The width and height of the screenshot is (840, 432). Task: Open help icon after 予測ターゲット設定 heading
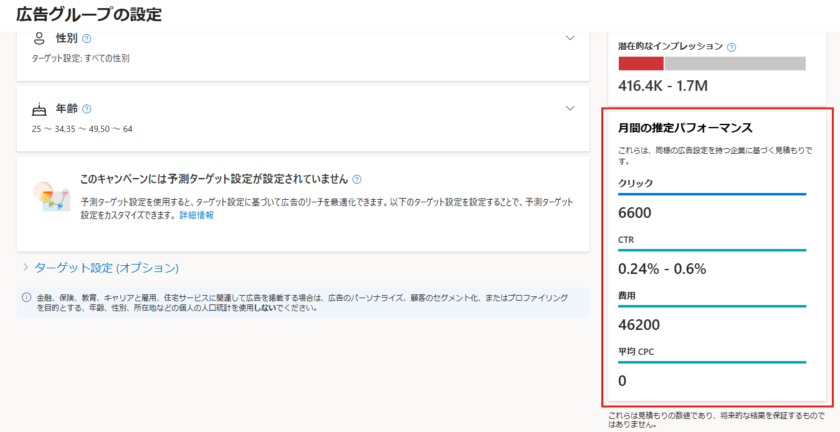(357, 180)
